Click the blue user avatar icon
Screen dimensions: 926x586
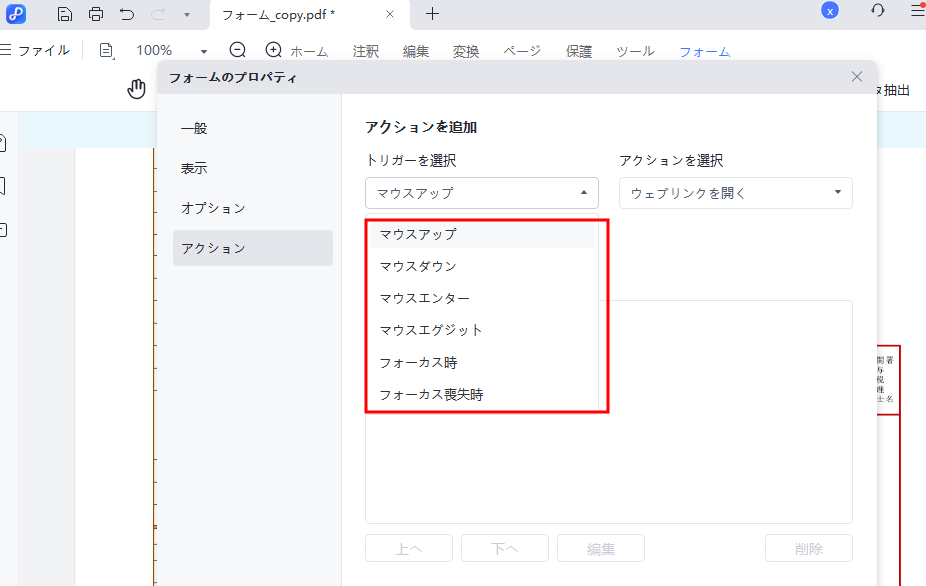(828, 9)
